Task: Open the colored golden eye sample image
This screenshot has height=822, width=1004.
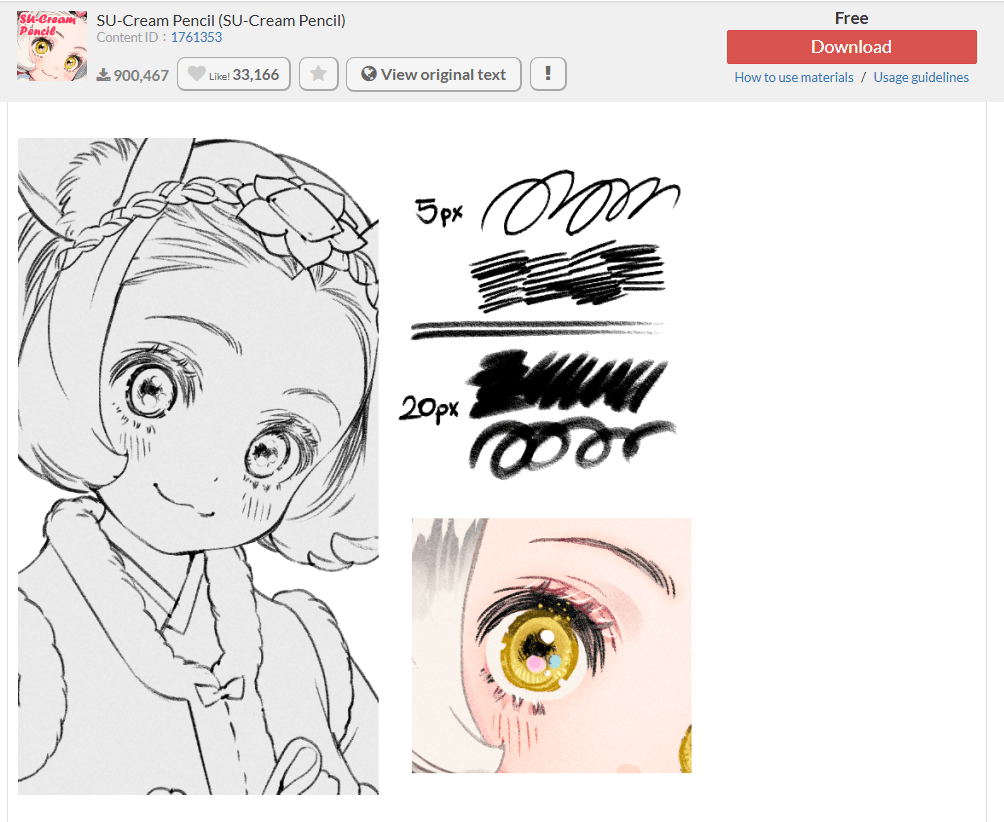Action: 551,645
